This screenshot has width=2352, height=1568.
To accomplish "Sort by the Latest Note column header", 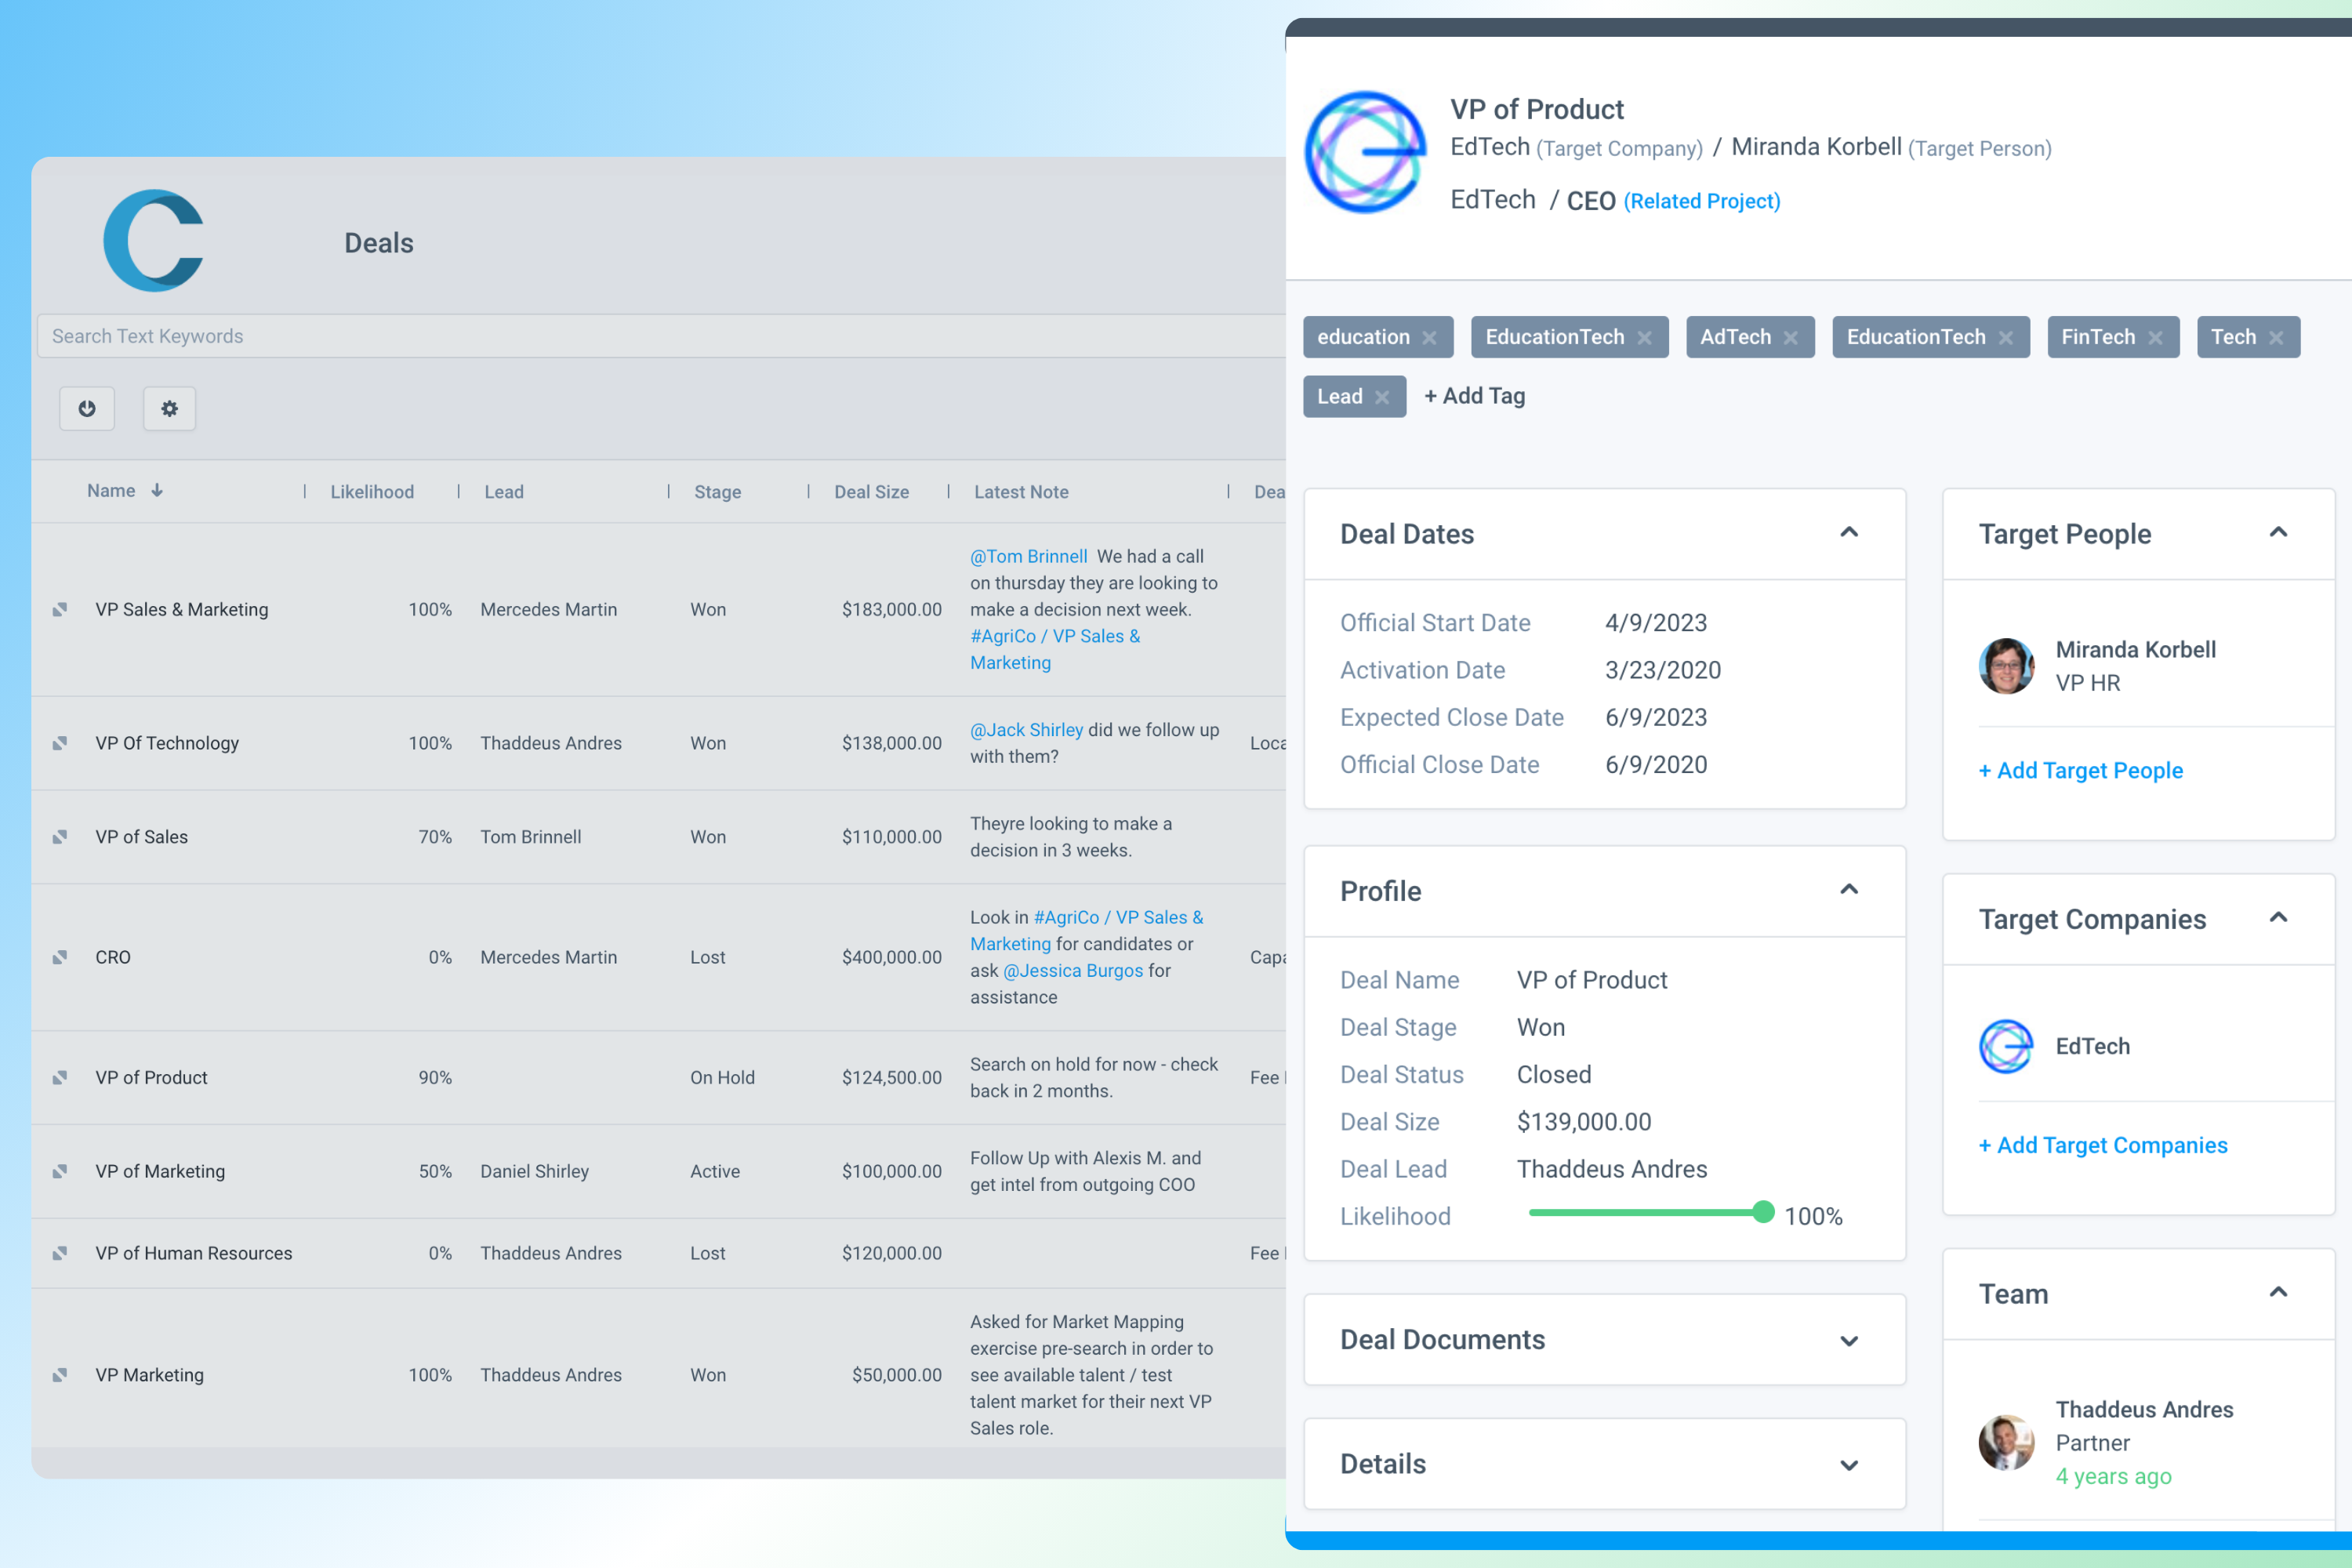I will click(x=1021, y=492).
